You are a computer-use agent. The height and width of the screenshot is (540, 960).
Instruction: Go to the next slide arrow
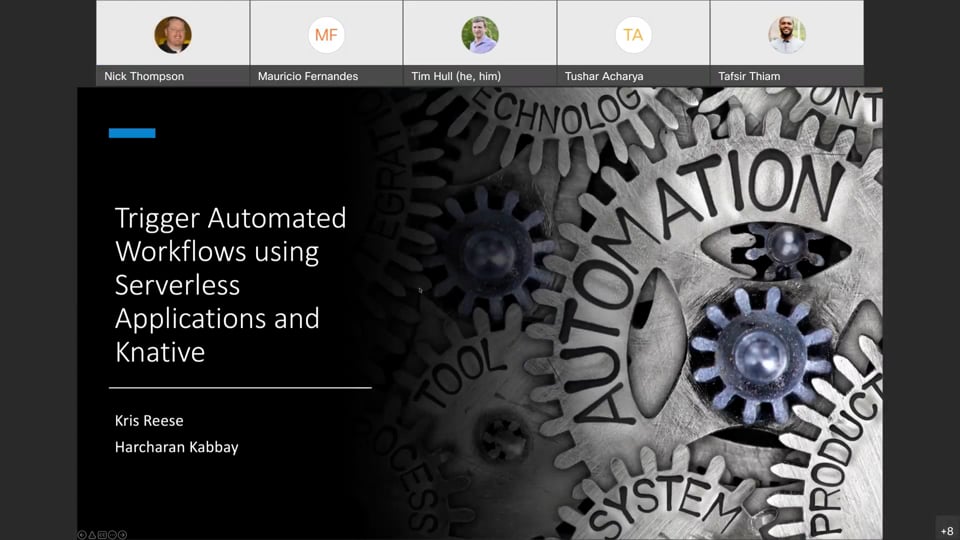tap(122, 535)
